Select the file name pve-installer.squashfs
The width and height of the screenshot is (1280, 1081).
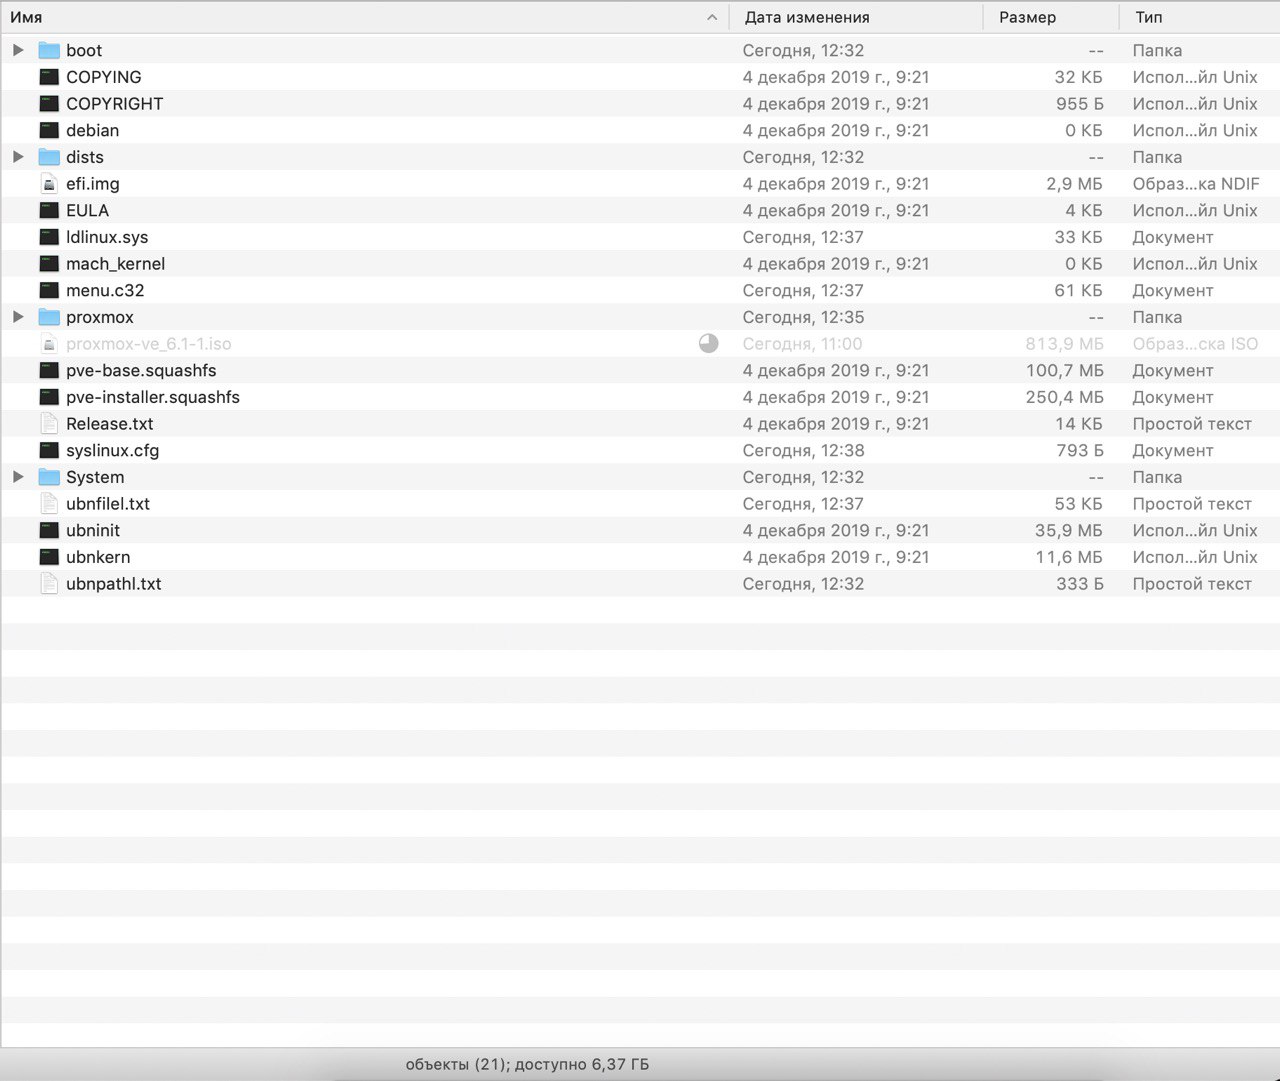pyautogui.click(x=153, y=397)
